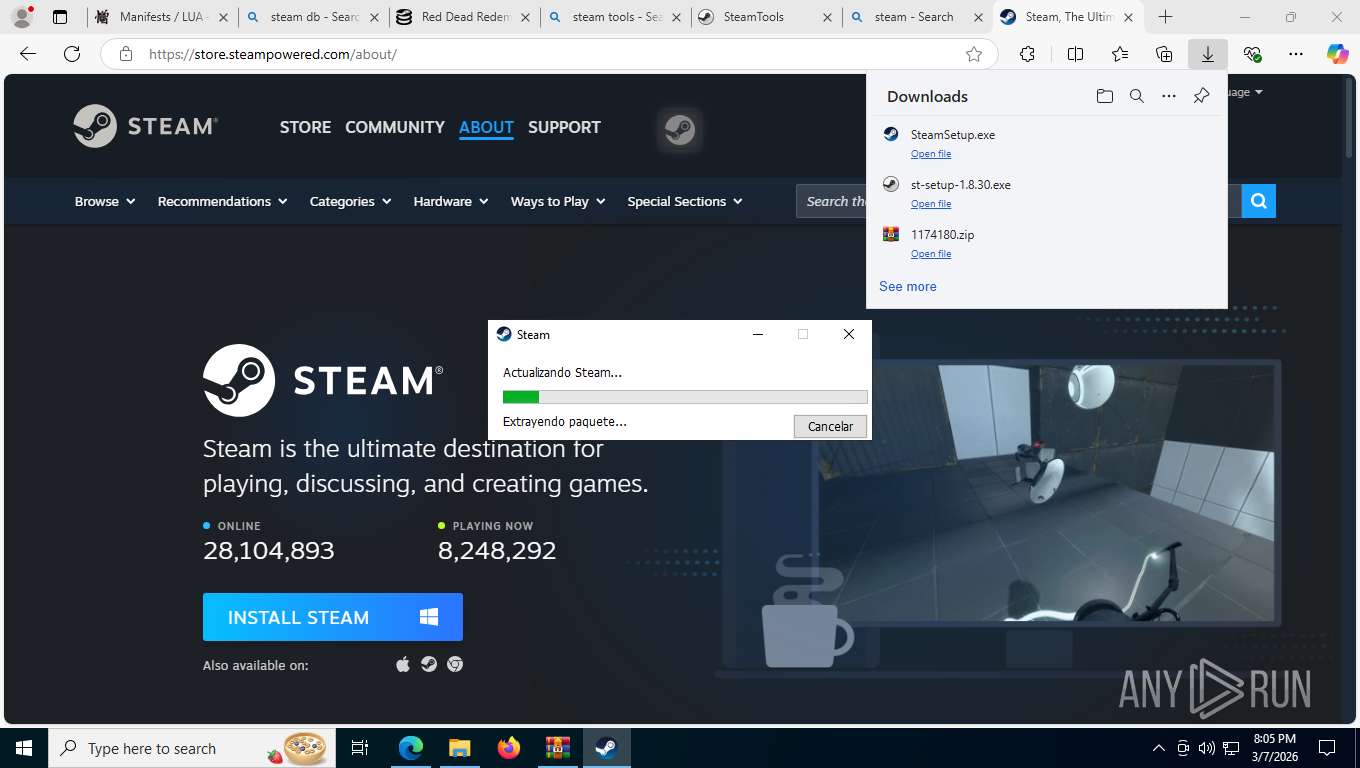Open file link under st-setup-1.8.30.exe
1360x768 pixels.
click(931, 204)
